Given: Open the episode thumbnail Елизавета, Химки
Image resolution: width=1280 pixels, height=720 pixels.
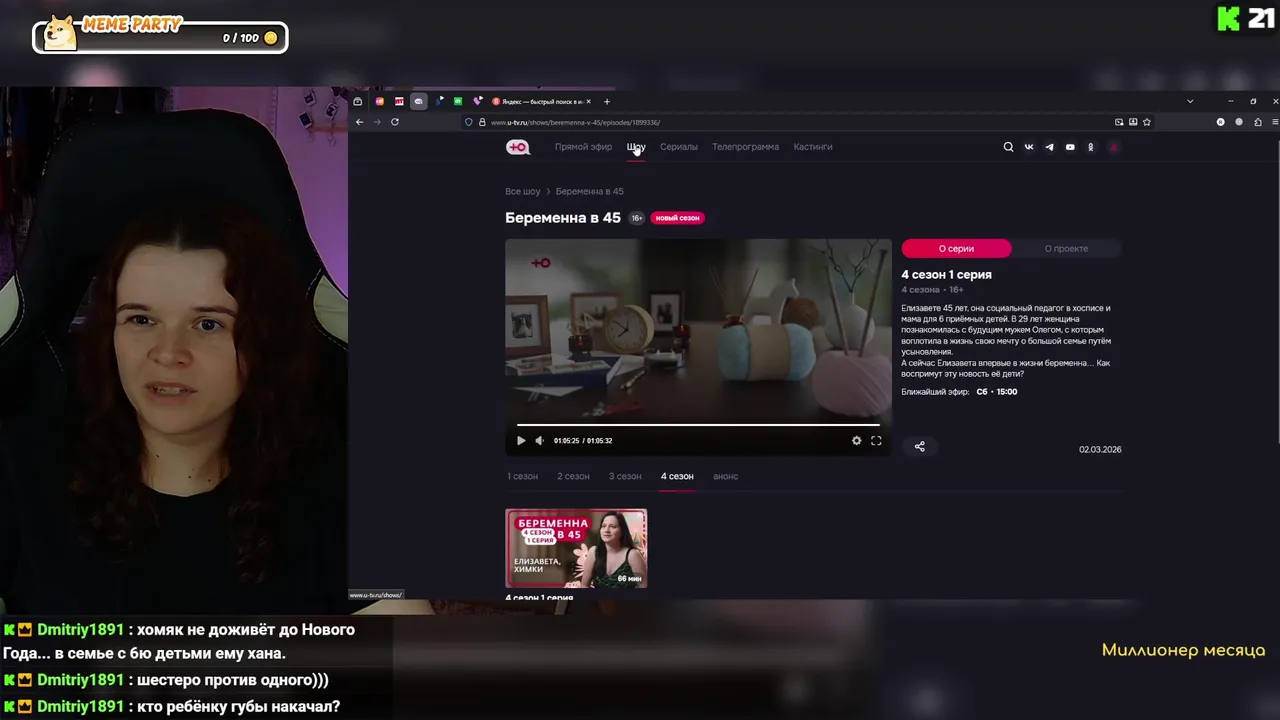Looking at the screenshot, I should pos(576,548).
